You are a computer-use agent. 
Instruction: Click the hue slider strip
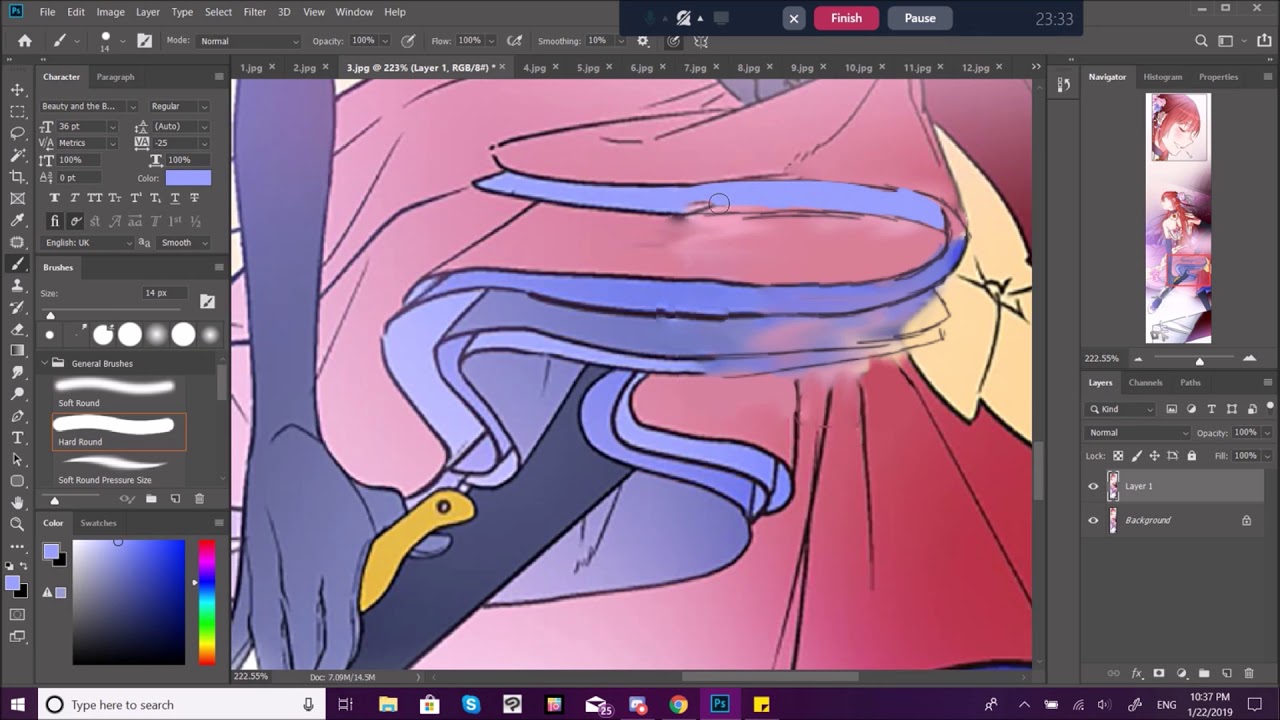tap(206, 602)
